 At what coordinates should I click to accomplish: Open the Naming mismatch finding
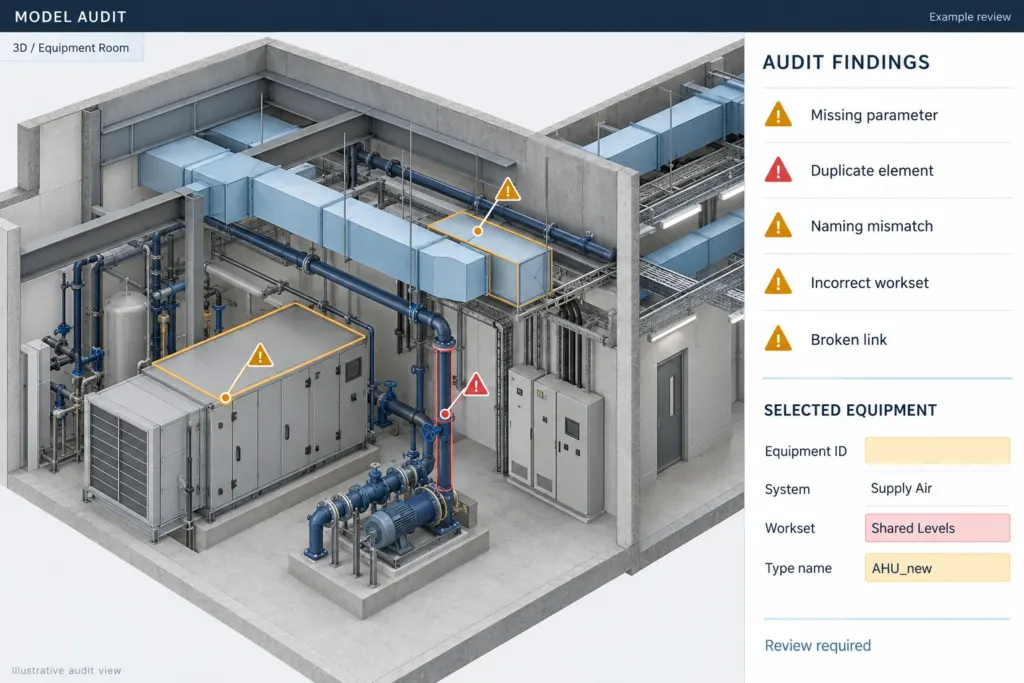point(888,226)
